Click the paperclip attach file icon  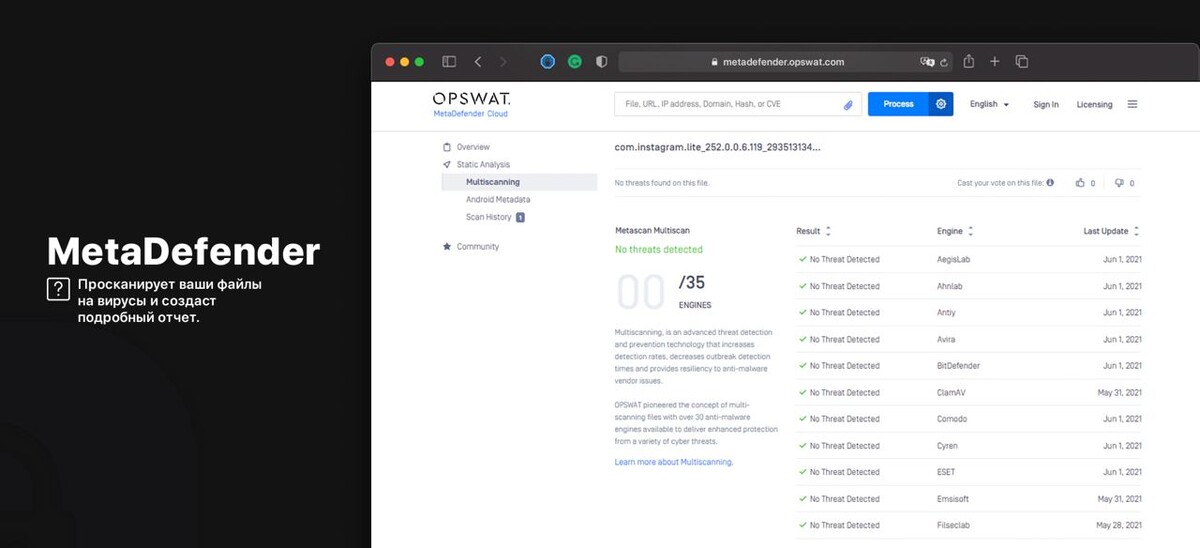848,104
